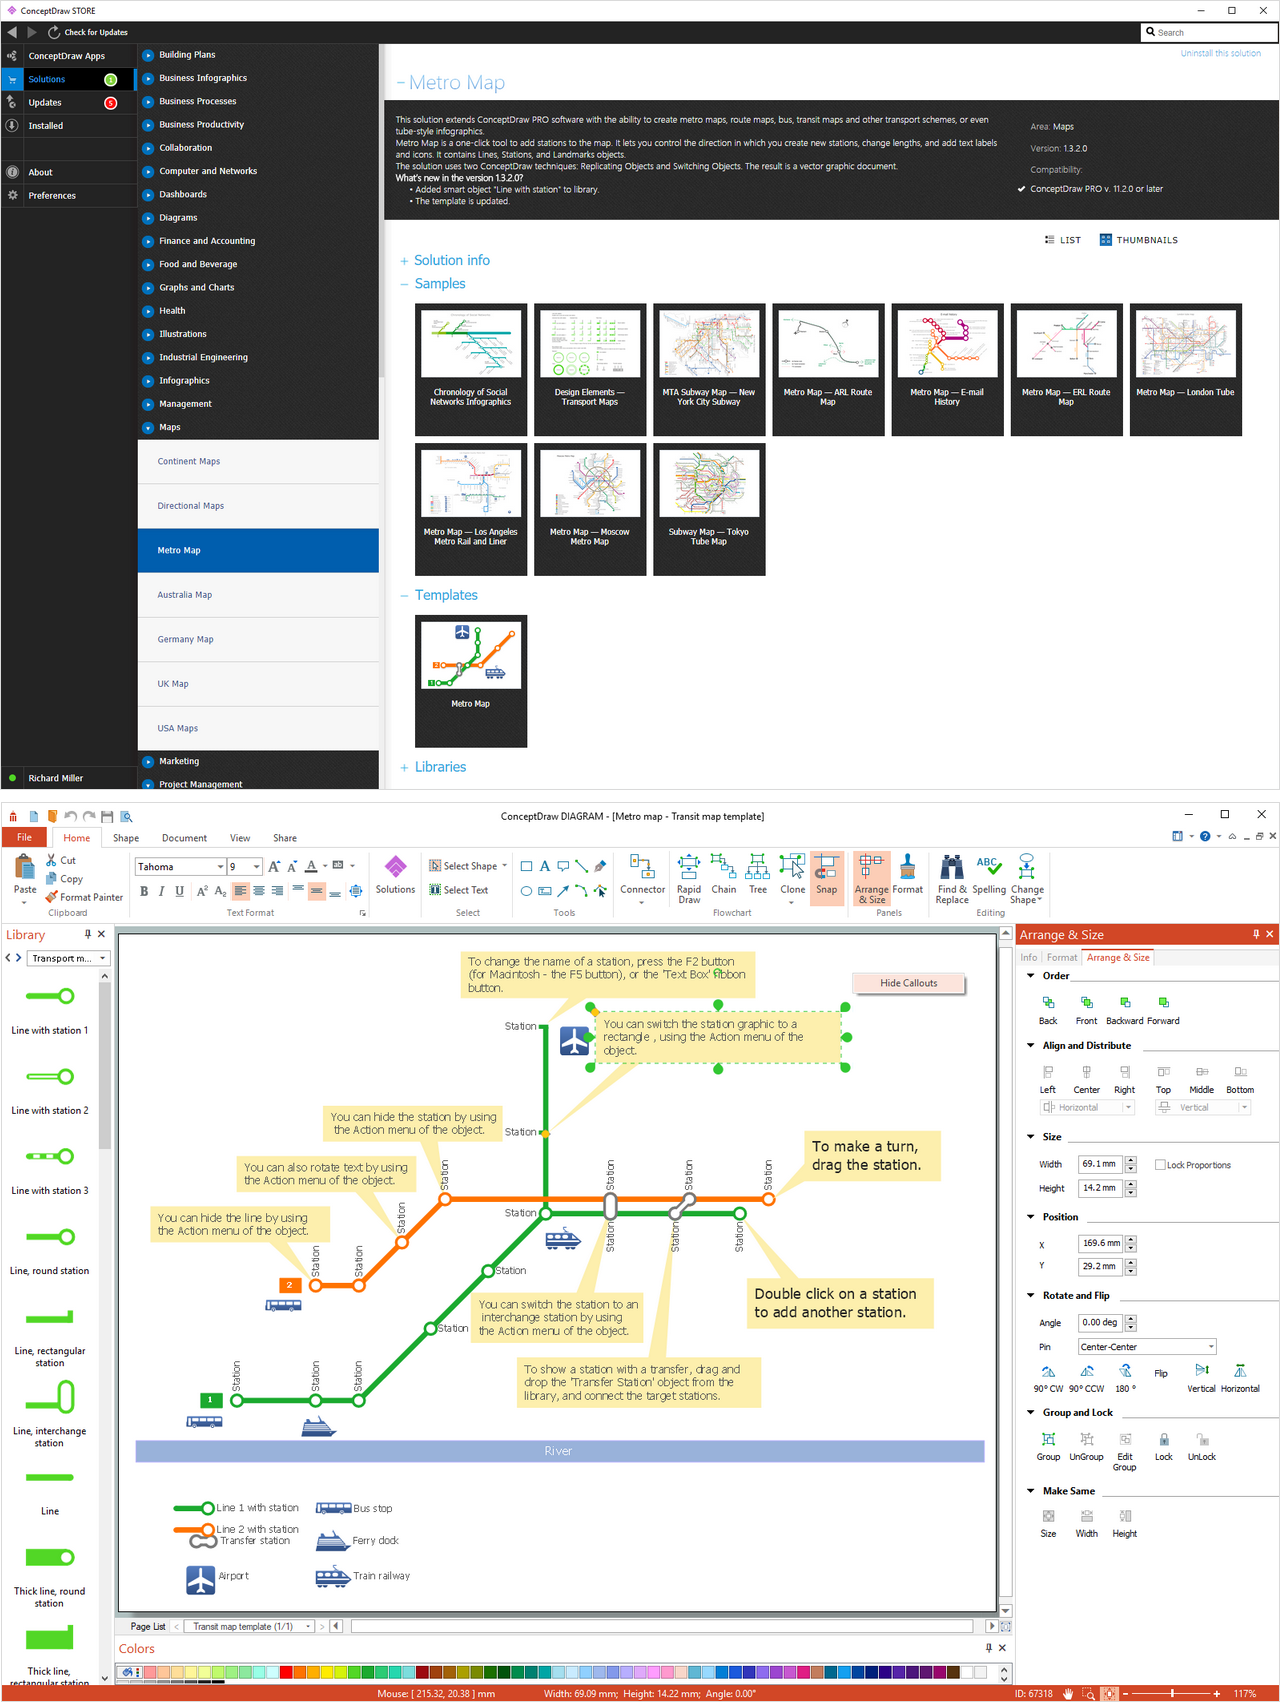The image size is (1280, 1704).
Task: Click the Lock icon
Action: pos(1164,1440)
